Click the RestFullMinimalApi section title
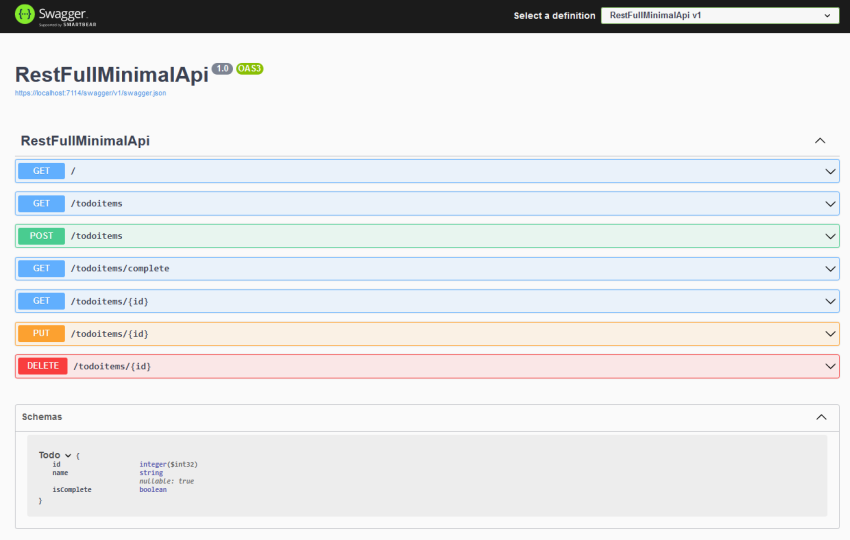This screenshot has height=540, width=850. (x=85, y=141)
